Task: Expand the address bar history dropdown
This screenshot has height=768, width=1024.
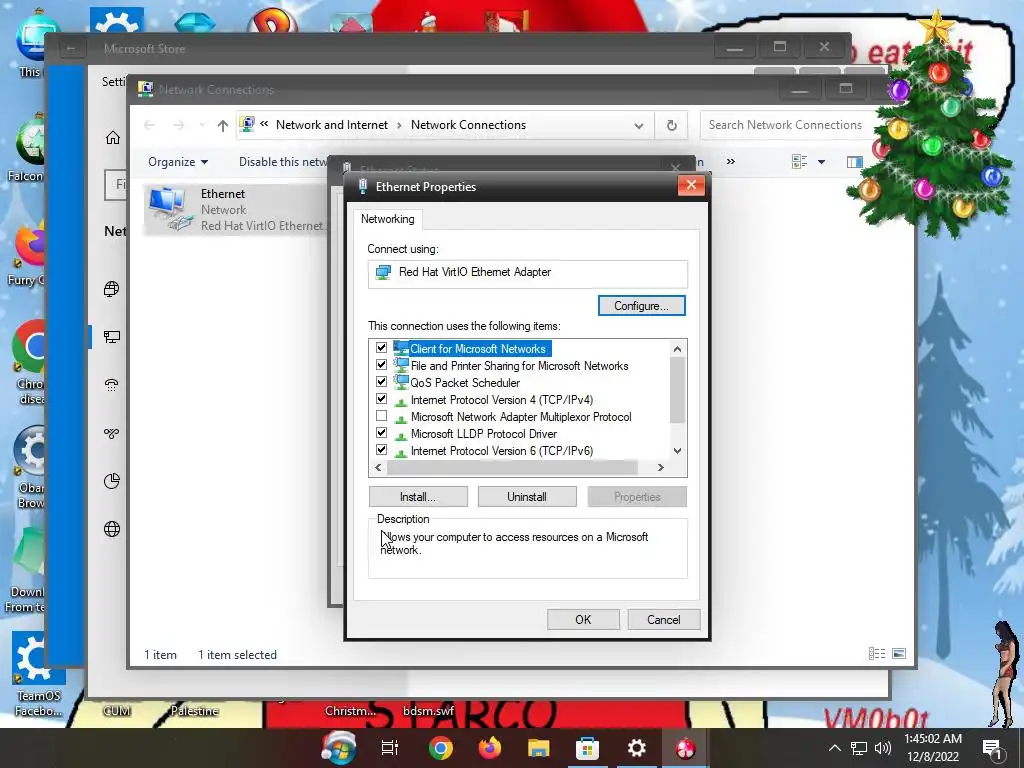Action: pos(639,125)
